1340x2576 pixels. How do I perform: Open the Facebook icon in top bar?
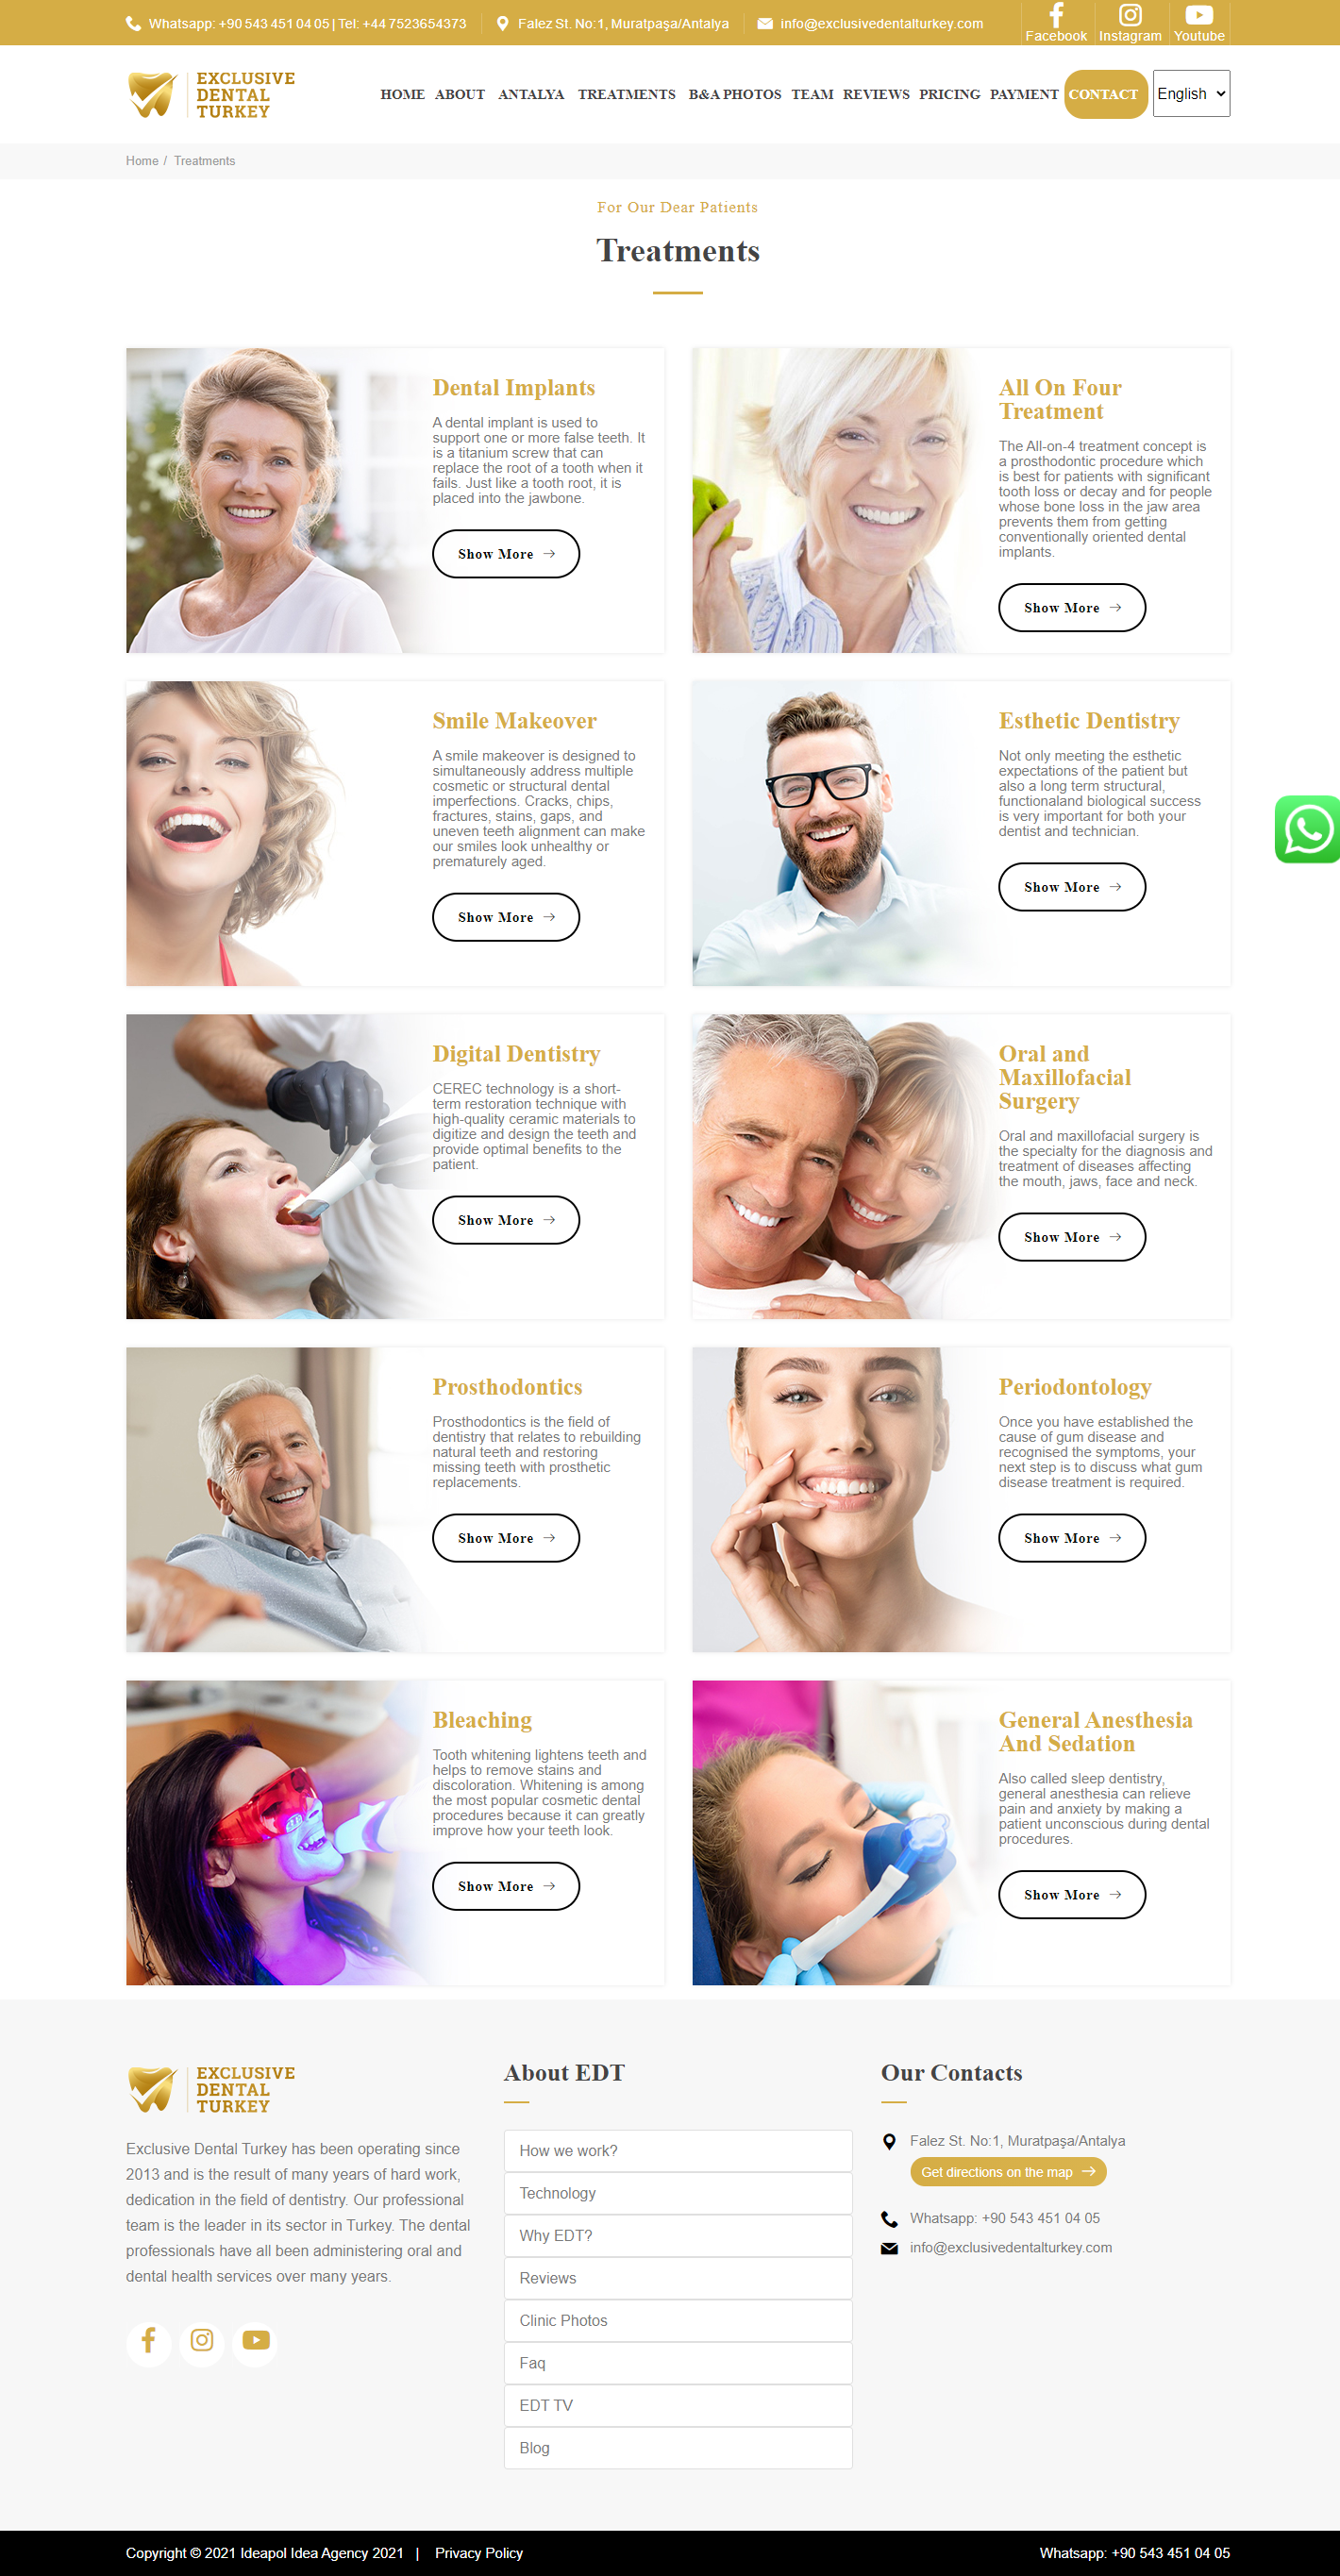pos(1056,15)
